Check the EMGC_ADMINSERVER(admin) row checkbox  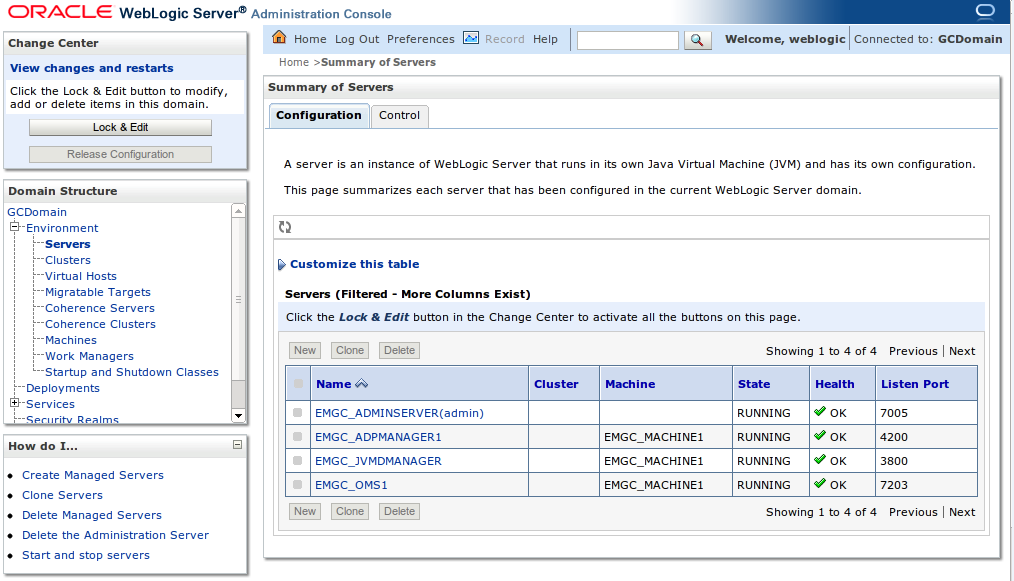click(297, 412)
